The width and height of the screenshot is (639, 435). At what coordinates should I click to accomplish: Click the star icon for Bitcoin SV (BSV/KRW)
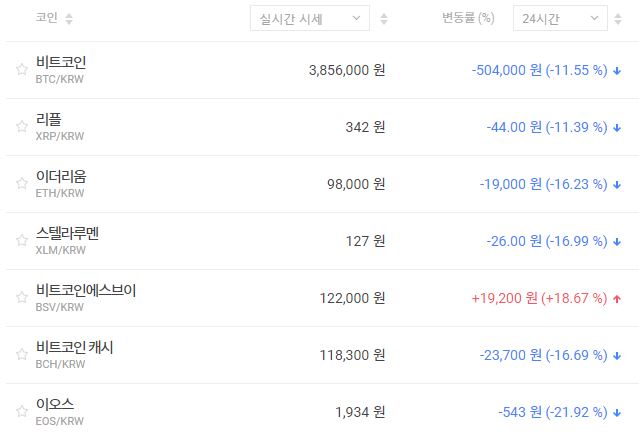click(x=21, y=298)
